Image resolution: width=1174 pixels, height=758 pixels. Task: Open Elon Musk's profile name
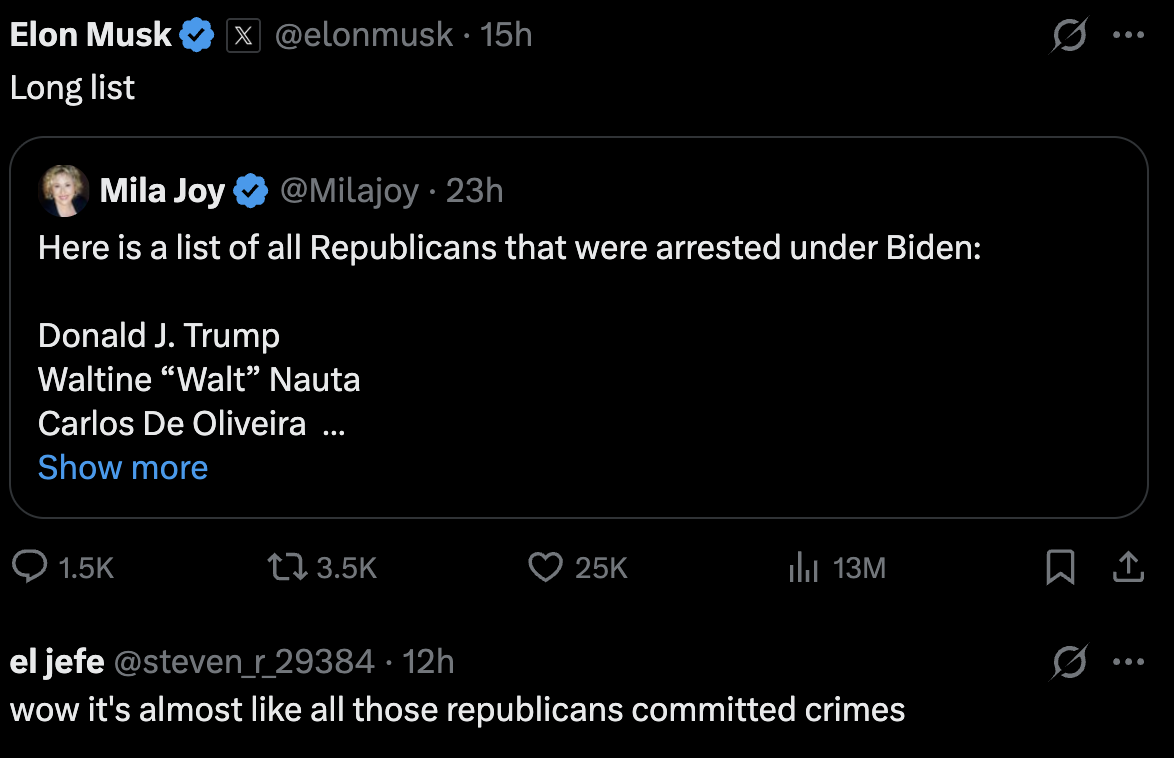point(91,36)
